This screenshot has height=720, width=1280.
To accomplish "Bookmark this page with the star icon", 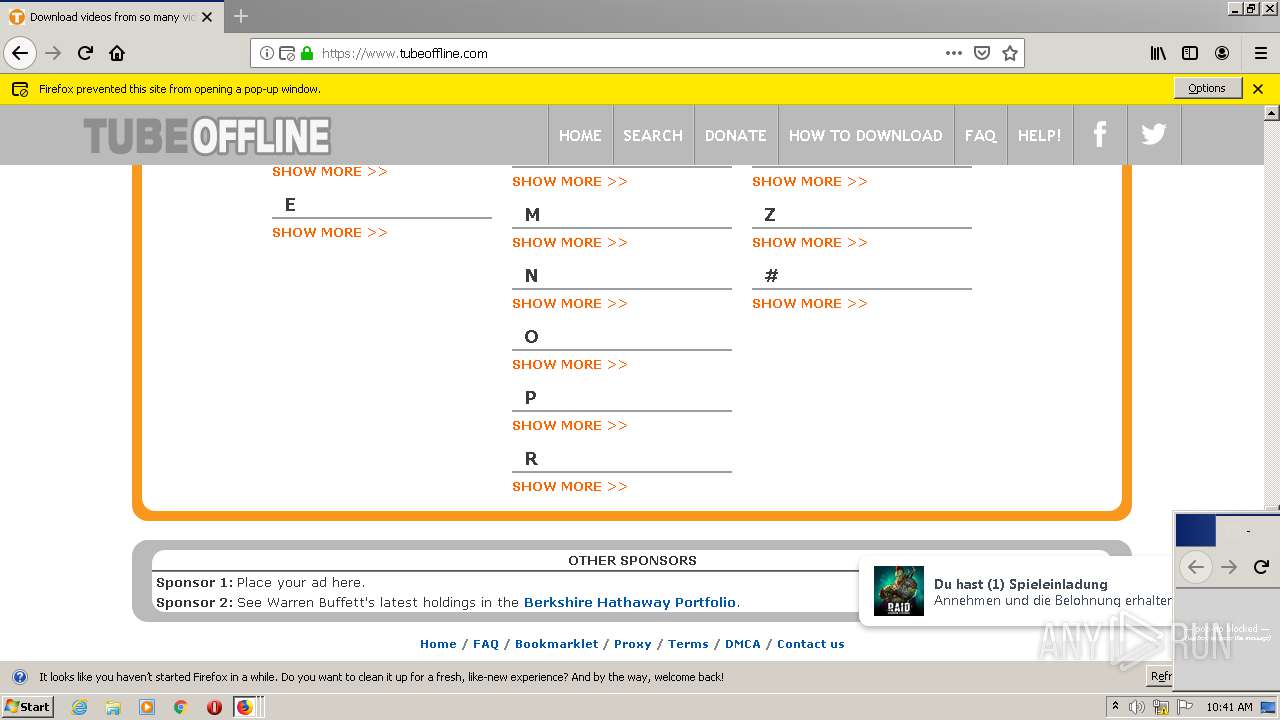I will coord(1010,53).
